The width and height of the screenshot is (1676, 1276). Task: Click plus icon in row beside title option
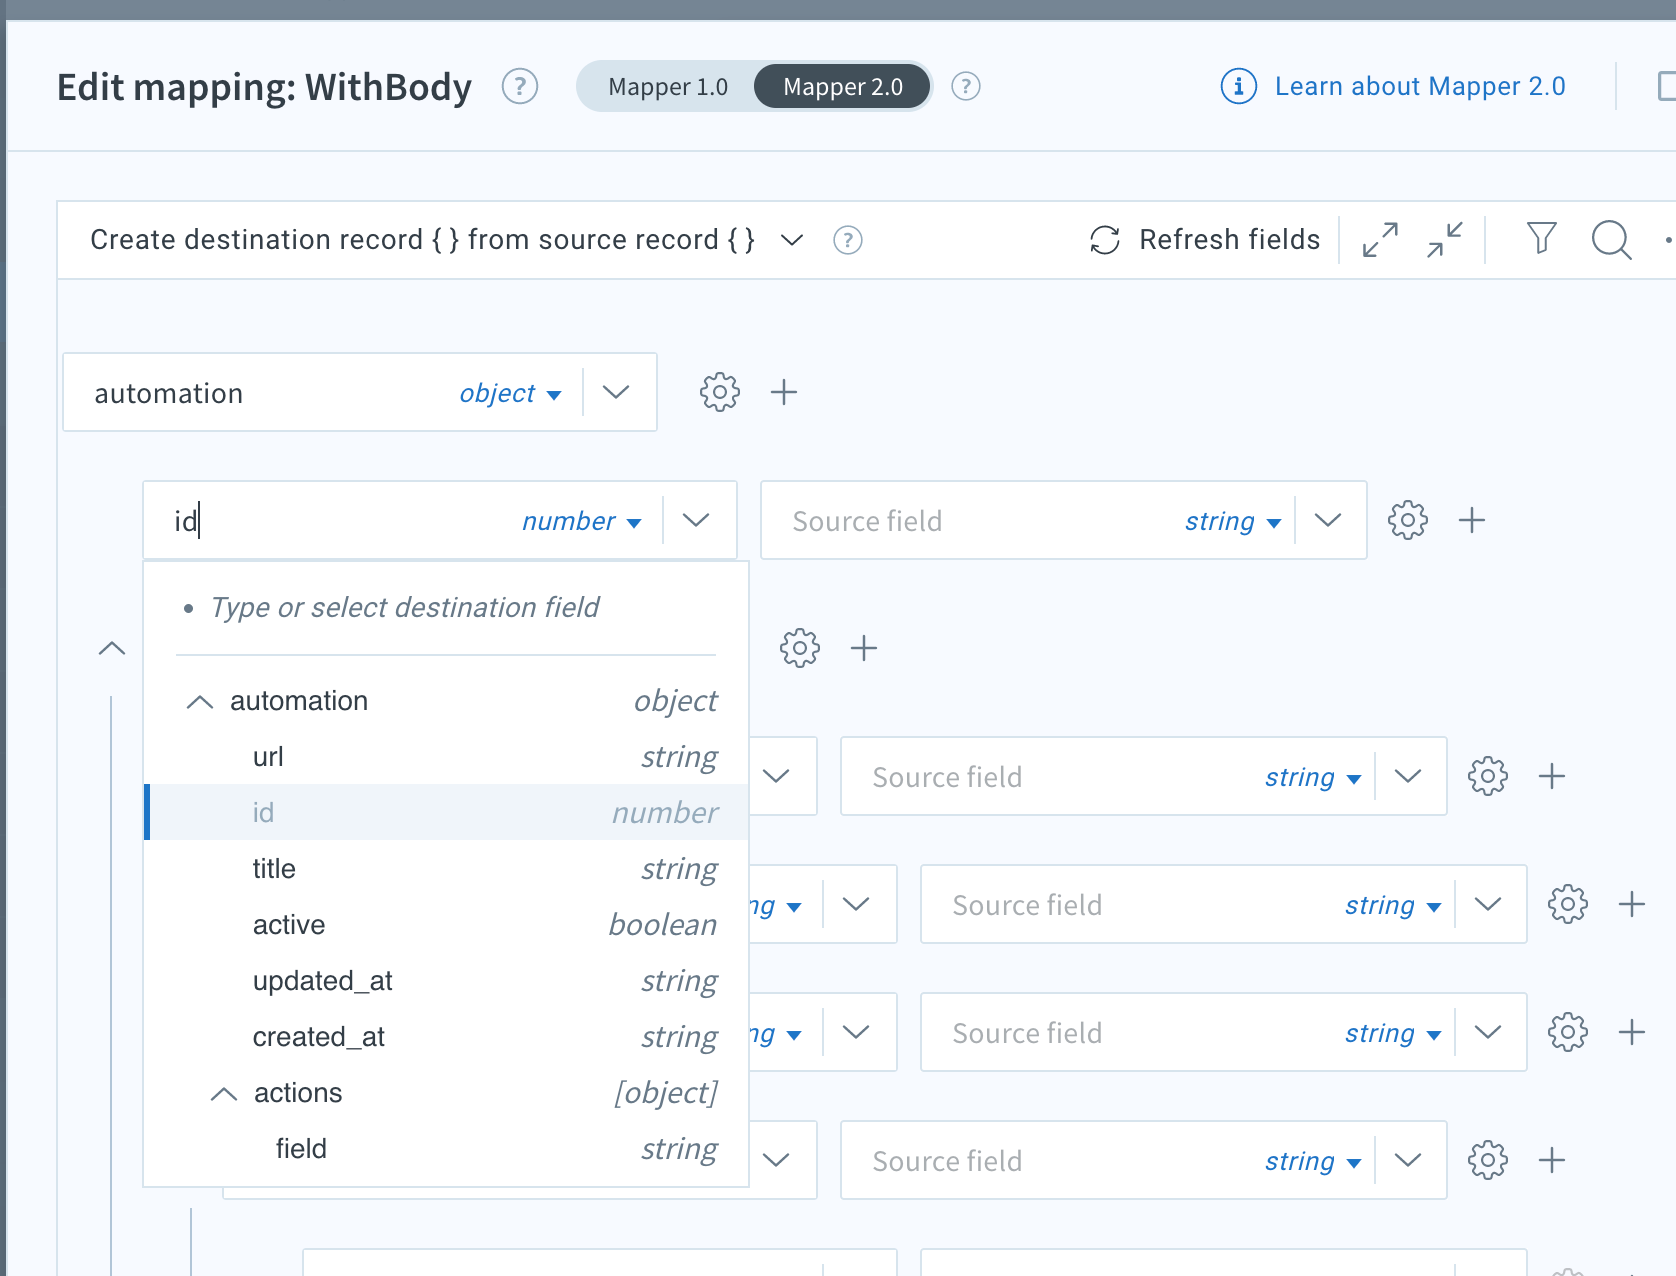(1632, 904)
